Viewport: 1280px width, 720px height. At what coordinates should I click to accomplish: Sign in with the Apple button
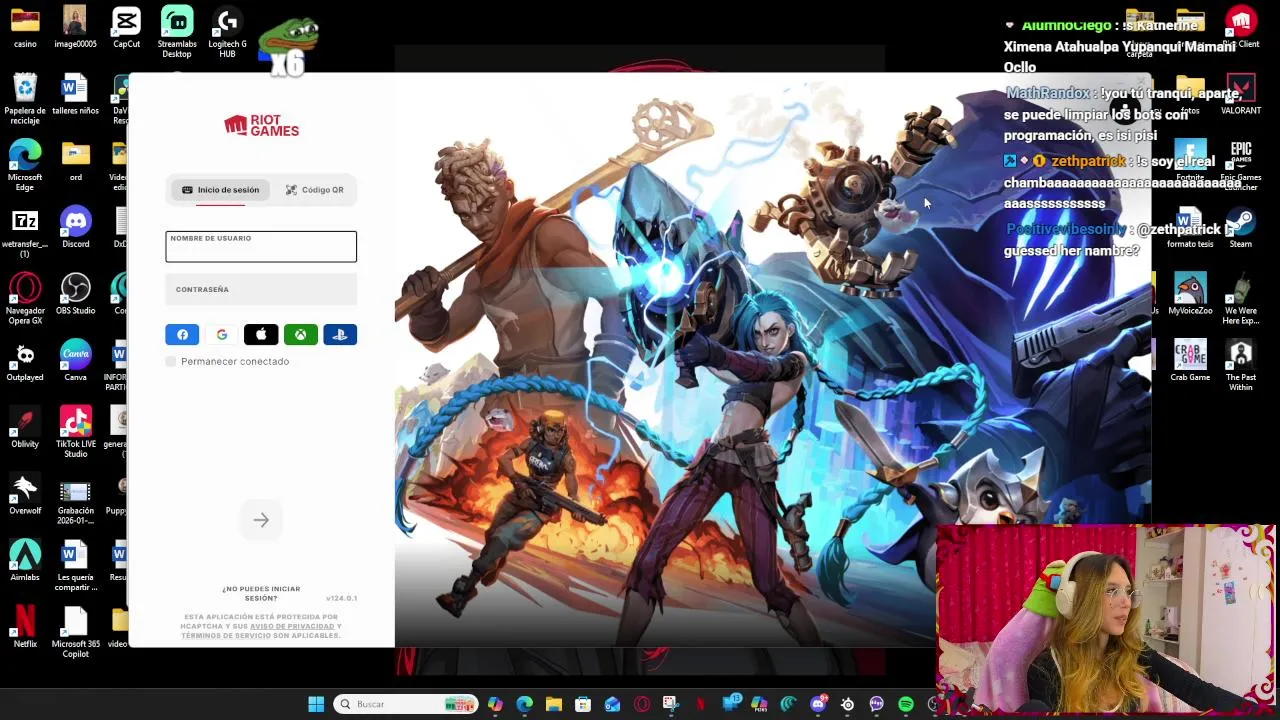(261, 335)
